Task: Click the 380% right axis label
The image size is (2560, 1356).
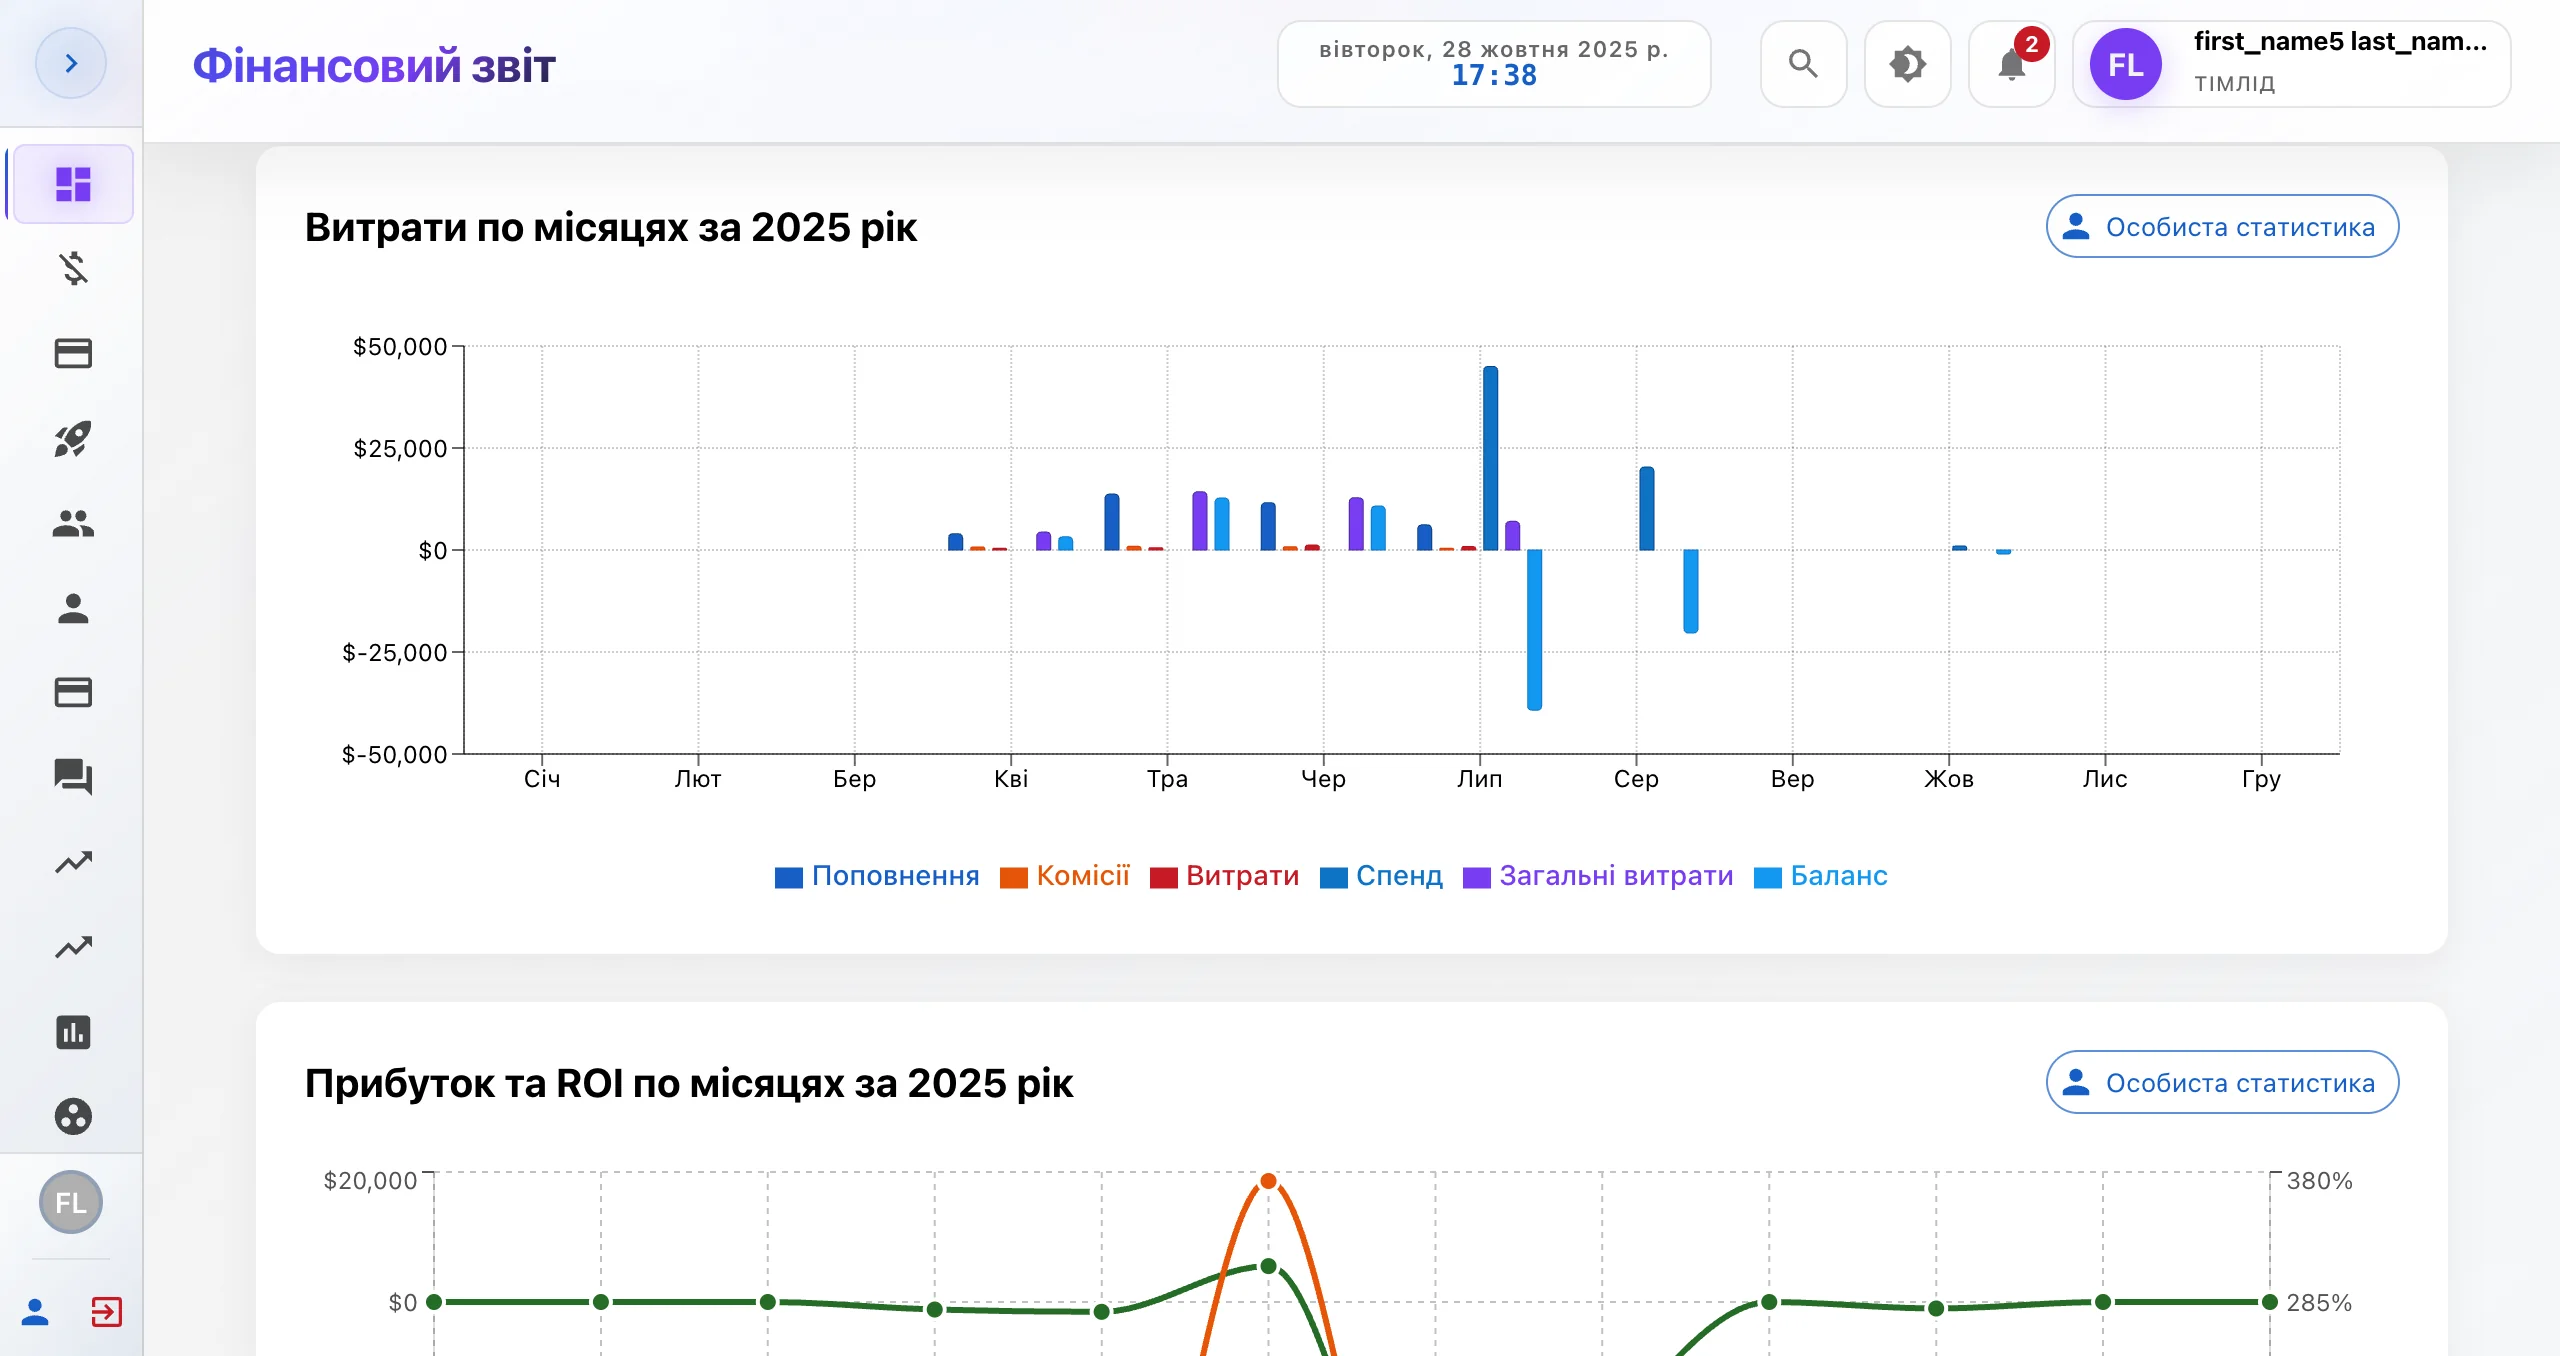Action: click(x=2319, y=1181)
